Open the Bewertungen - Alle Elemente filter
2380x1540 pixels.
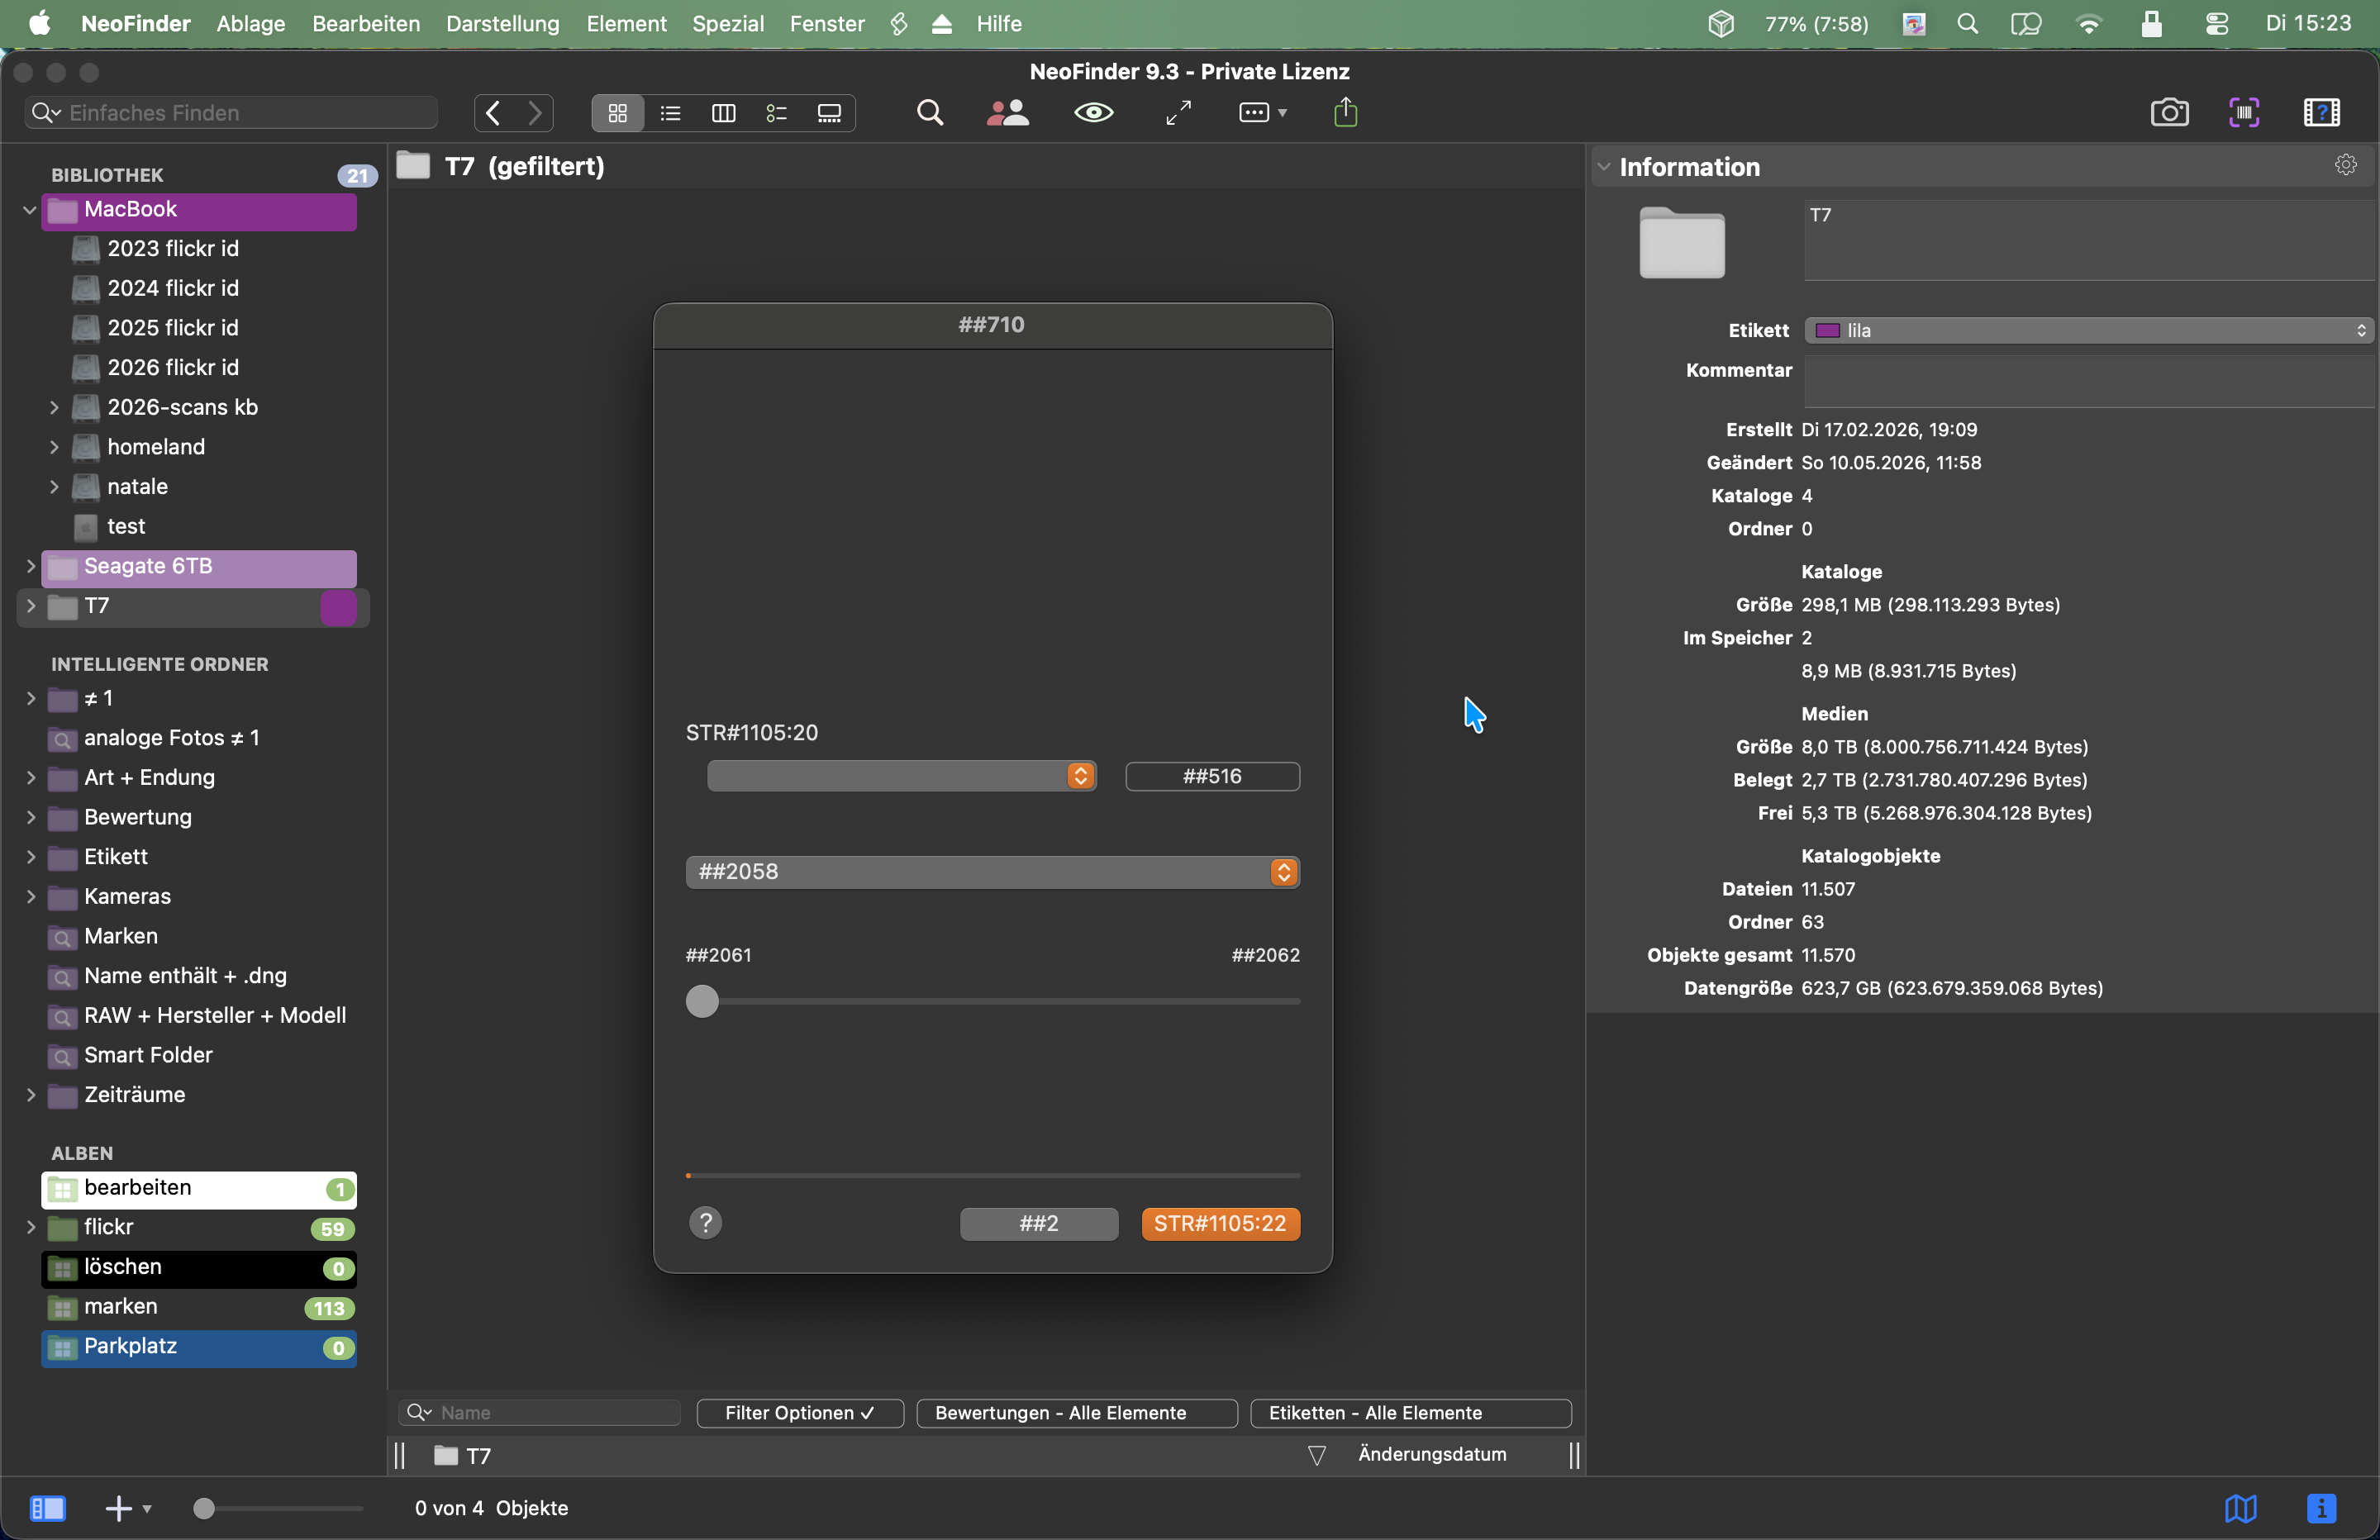pyautogui.click(x=1077, y=1413)
